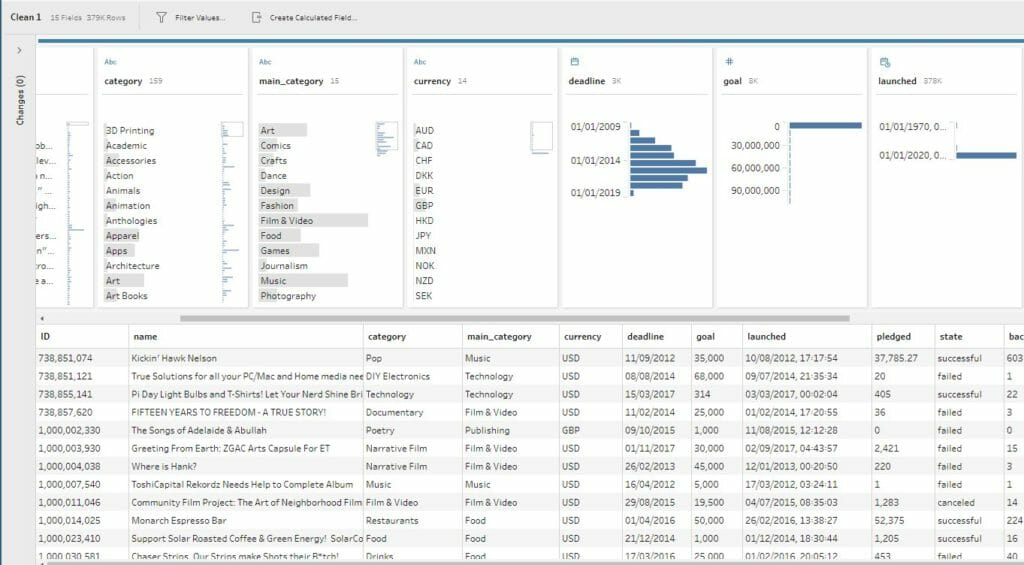The height and width of the screenshot is (565, 1024).
Task: Click the scroll-left arrow under profile cards
Action: (x=41, y=317)
